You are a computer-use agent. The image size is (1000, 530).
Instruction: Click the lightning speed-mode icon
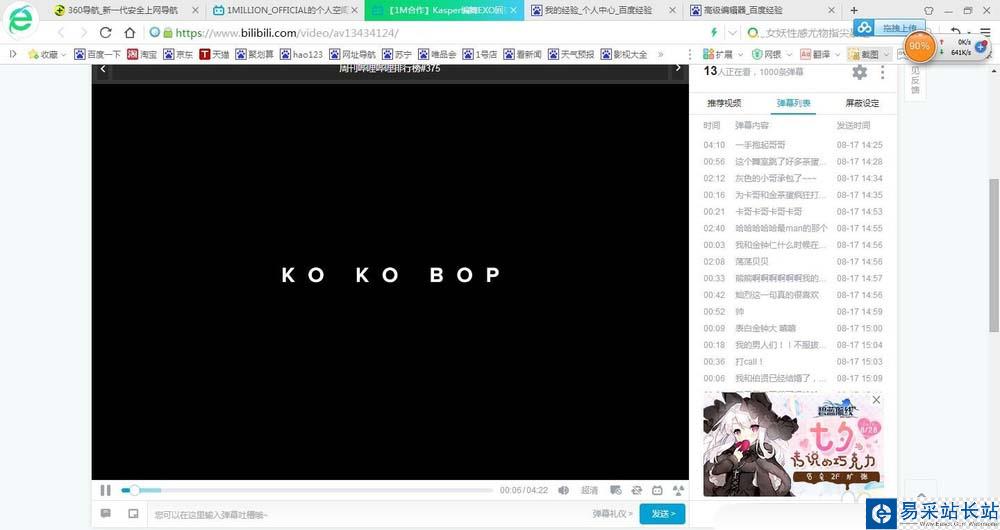(714, 33)
